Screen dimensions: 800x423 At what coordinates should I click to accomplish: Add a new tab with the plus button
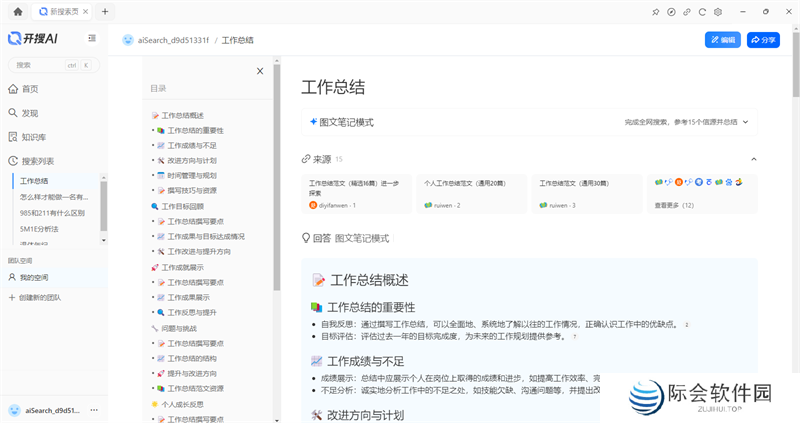tap(105, 12)
